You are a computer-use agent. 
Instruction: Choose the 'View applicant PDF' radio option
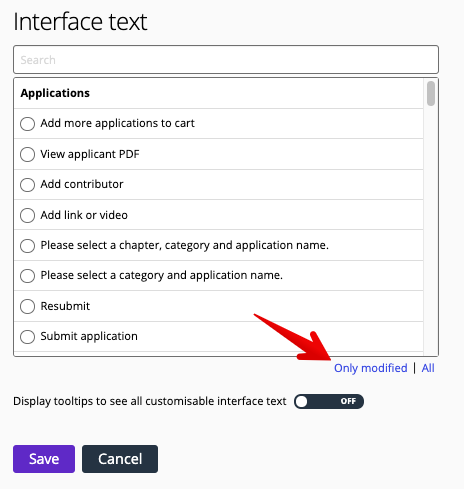27,154
